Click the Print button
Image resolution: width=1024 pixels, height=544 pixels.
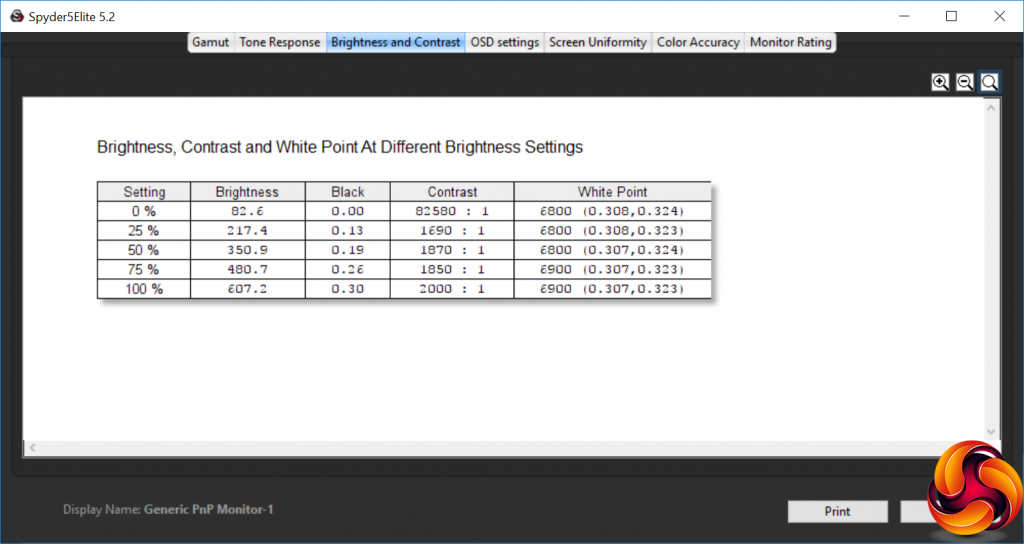point(838,511)
